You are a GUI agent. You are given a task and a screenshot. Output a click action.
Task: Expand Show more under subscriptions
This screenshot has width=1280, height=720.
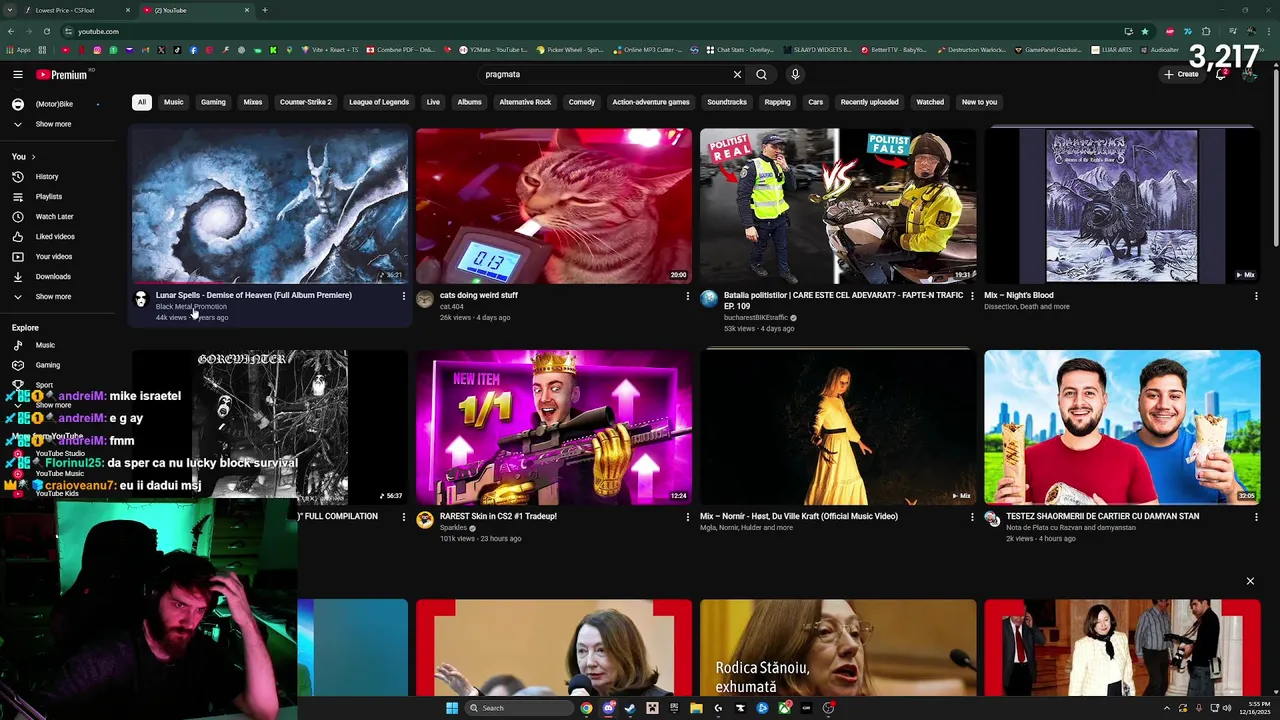53,124
